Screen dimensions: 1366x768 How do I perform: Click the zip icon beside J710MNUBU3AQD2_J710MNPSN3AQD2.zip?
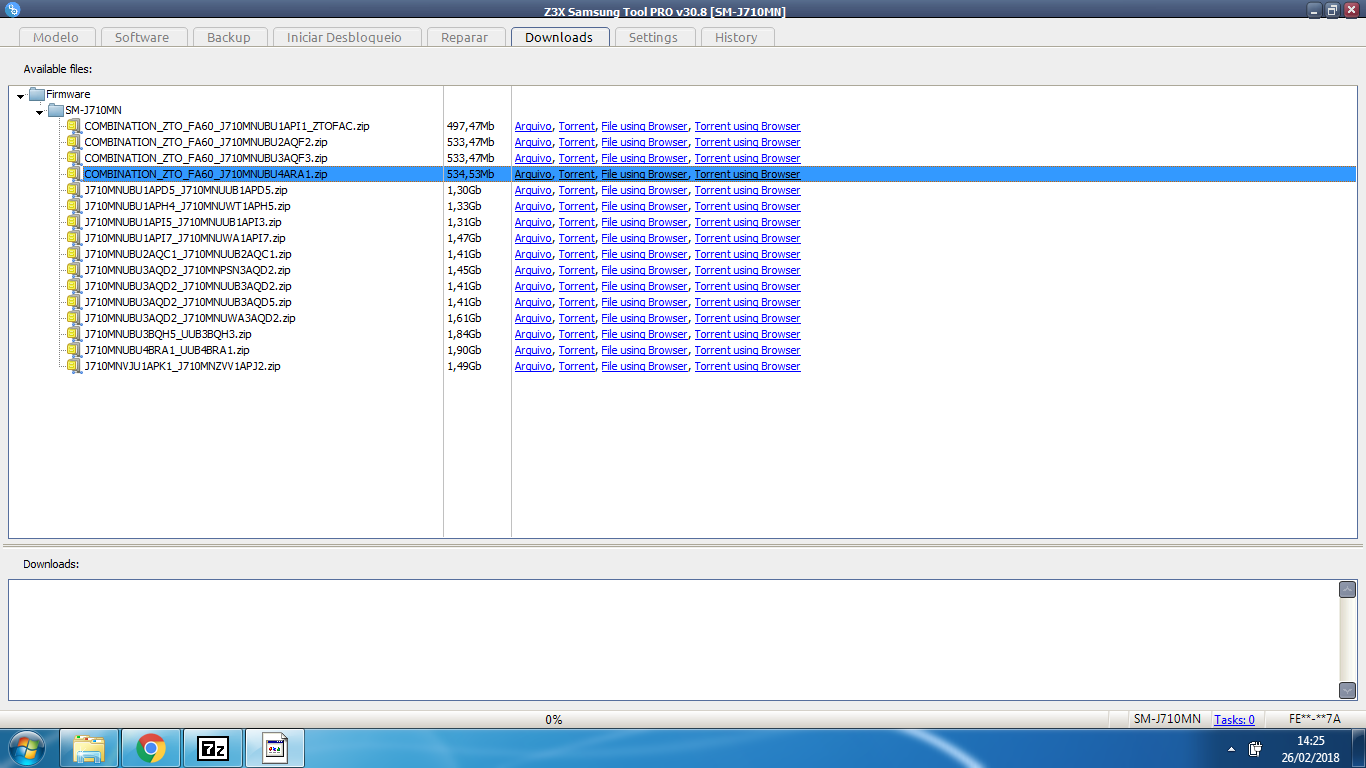click(73, 270)
